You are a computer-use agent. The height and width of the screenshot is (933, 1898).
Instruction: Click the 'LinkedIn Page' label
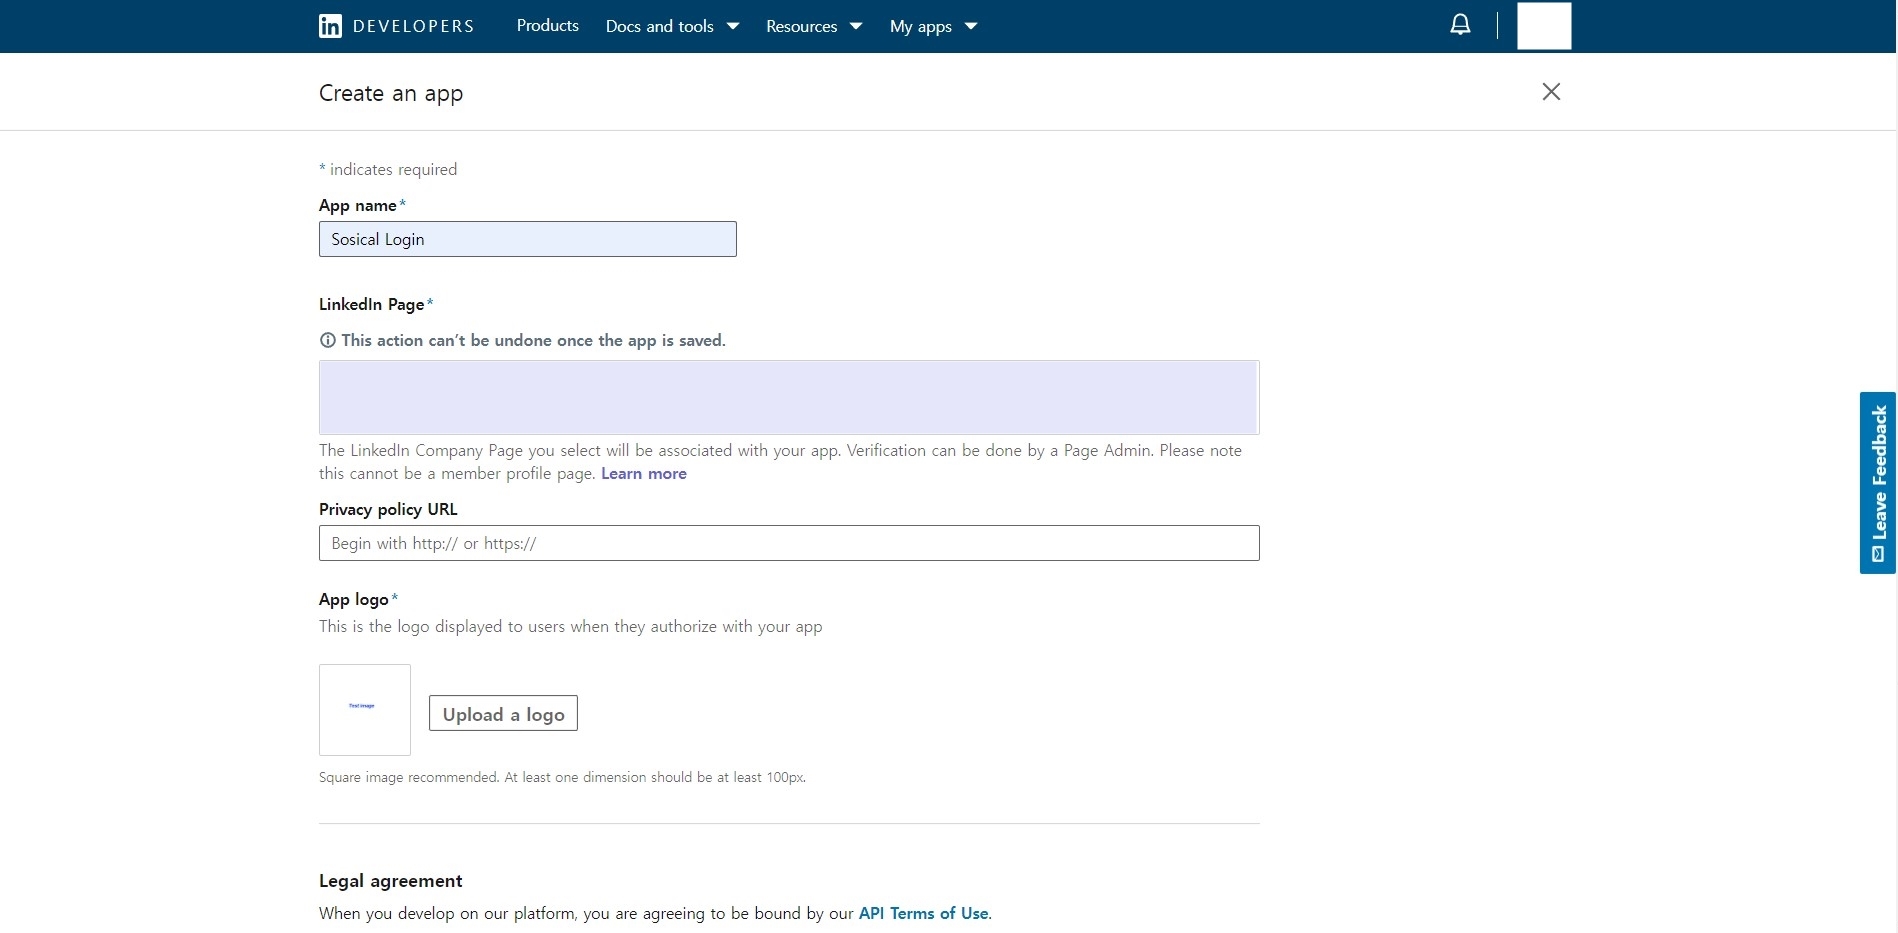coord(371,304)
